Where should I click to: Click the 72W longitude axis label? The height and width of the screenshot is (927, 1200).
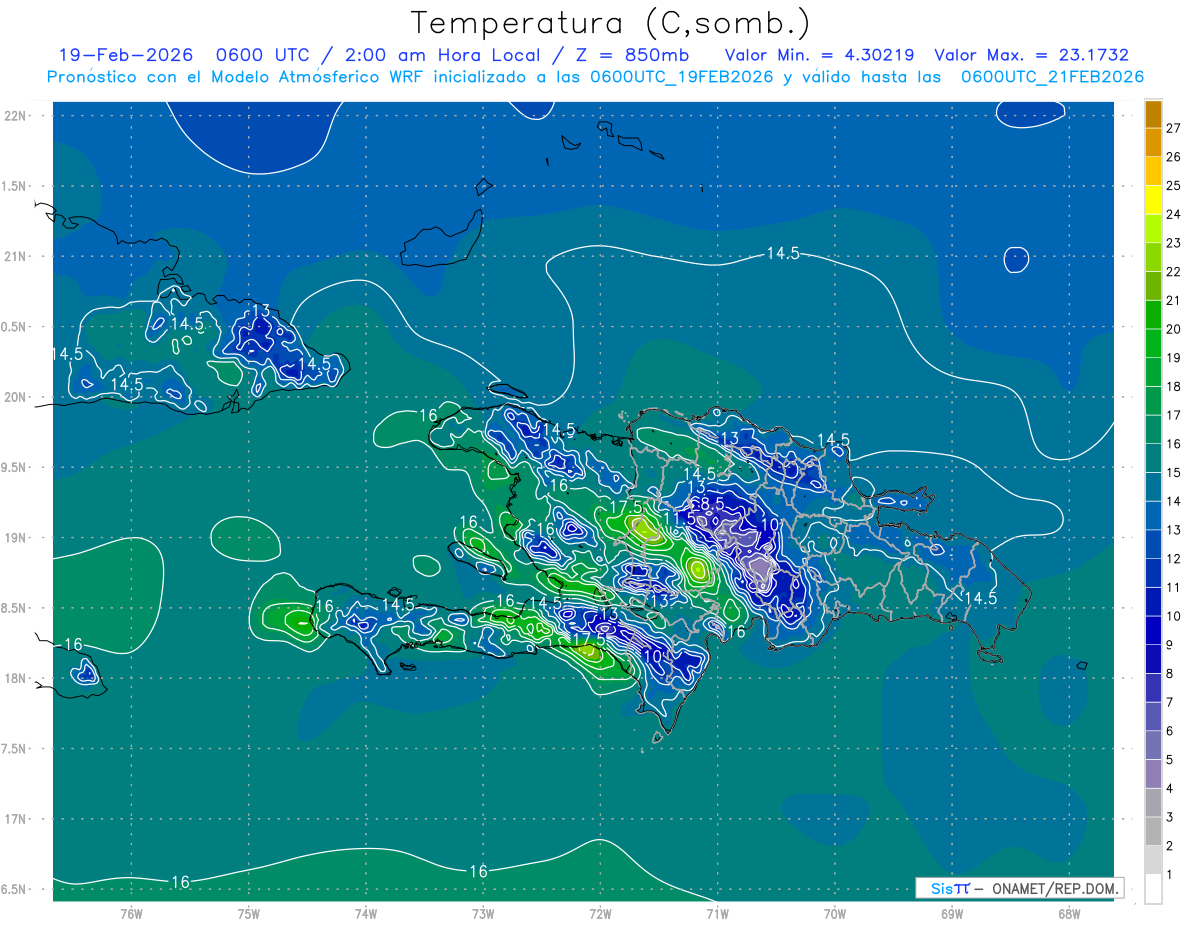point(600,913)
